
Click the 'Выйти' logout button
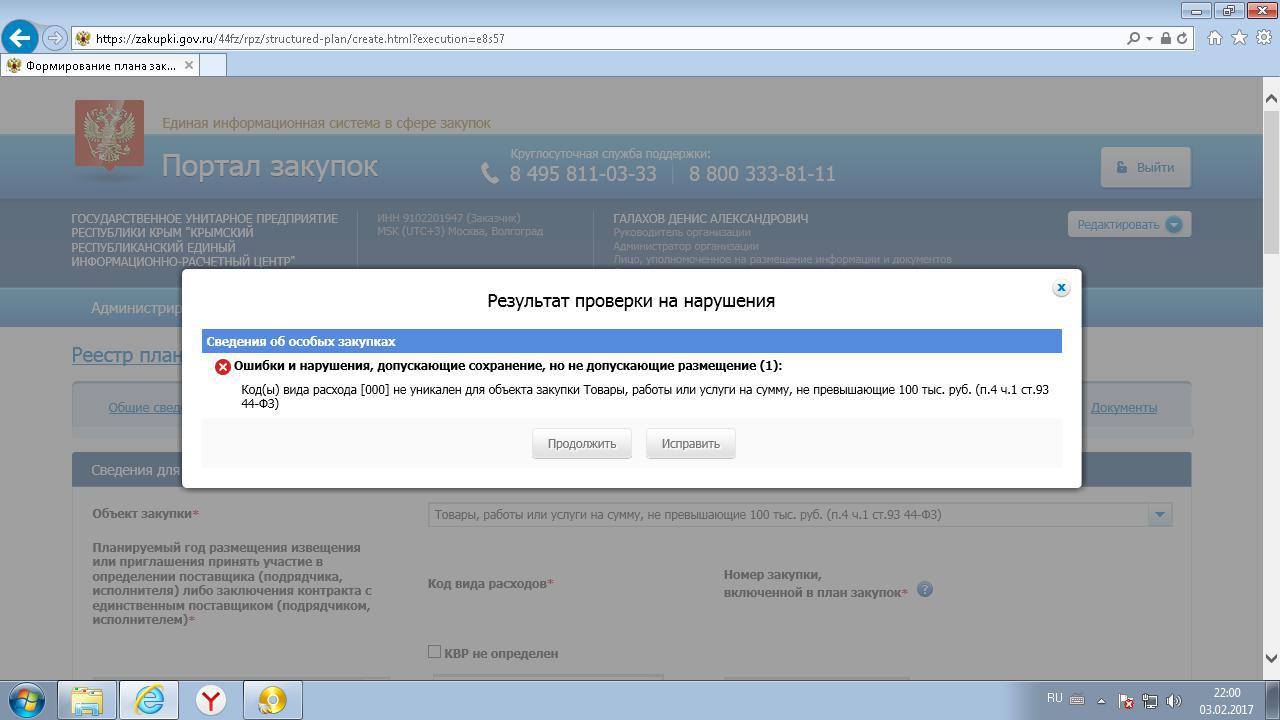click(1145, 167)
